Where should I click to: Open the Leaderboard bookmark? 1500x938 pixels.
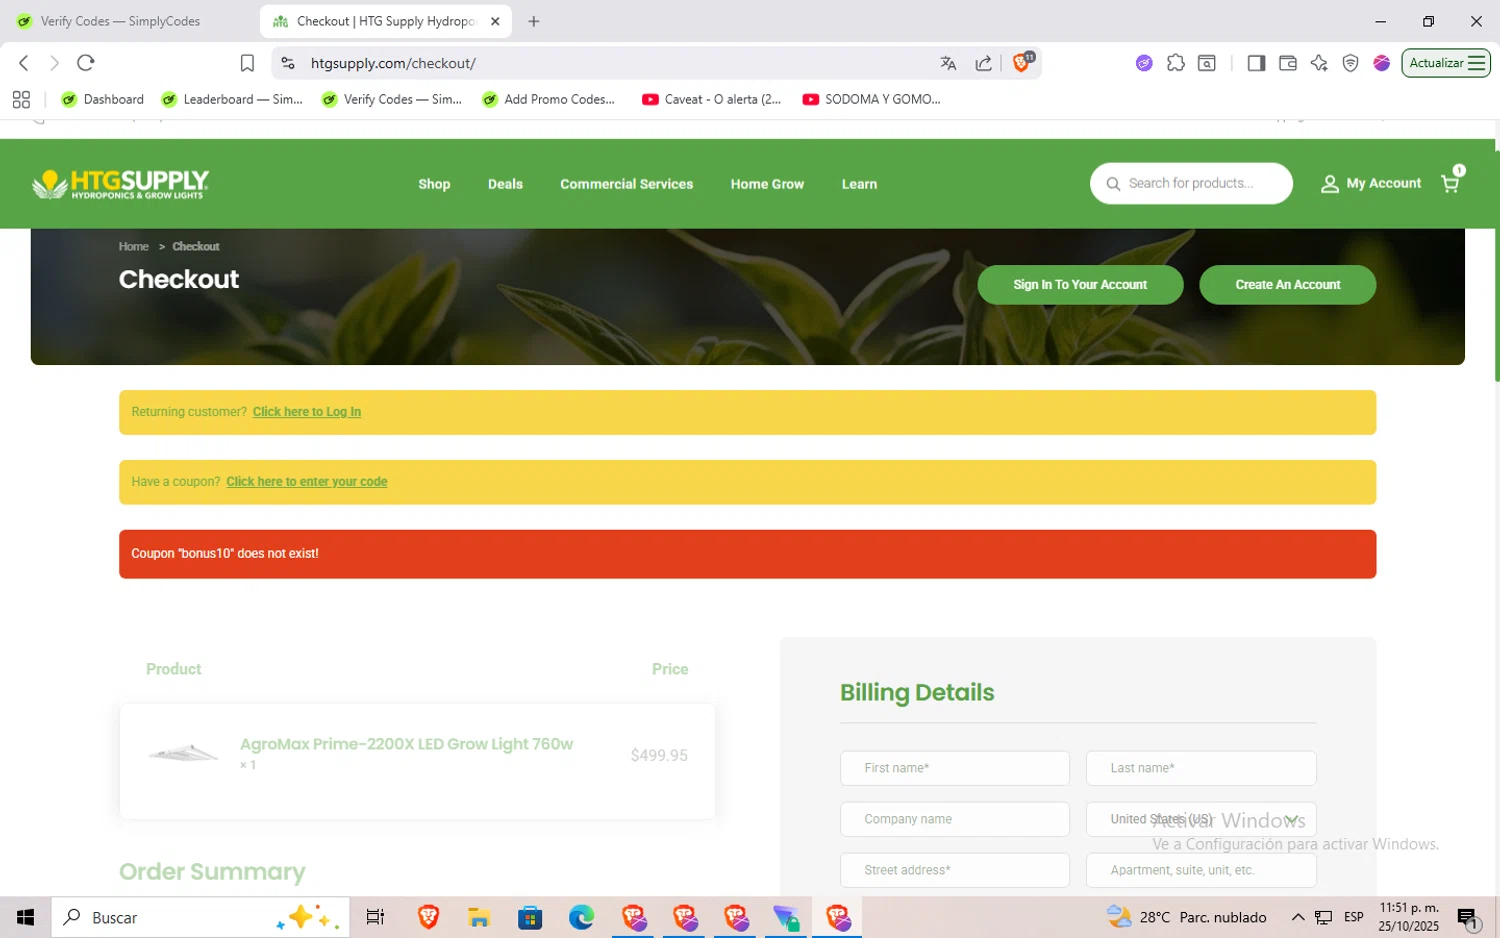point(232,99)
